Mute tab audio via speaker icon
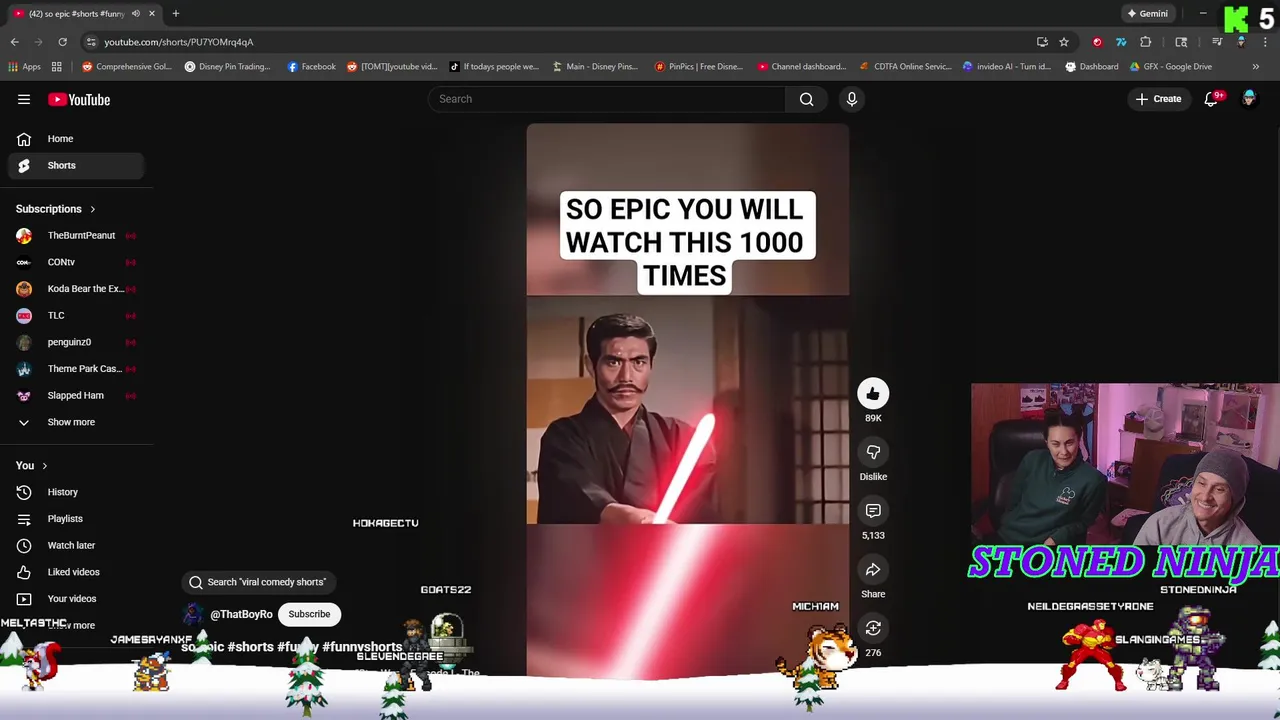 (136, 14)
